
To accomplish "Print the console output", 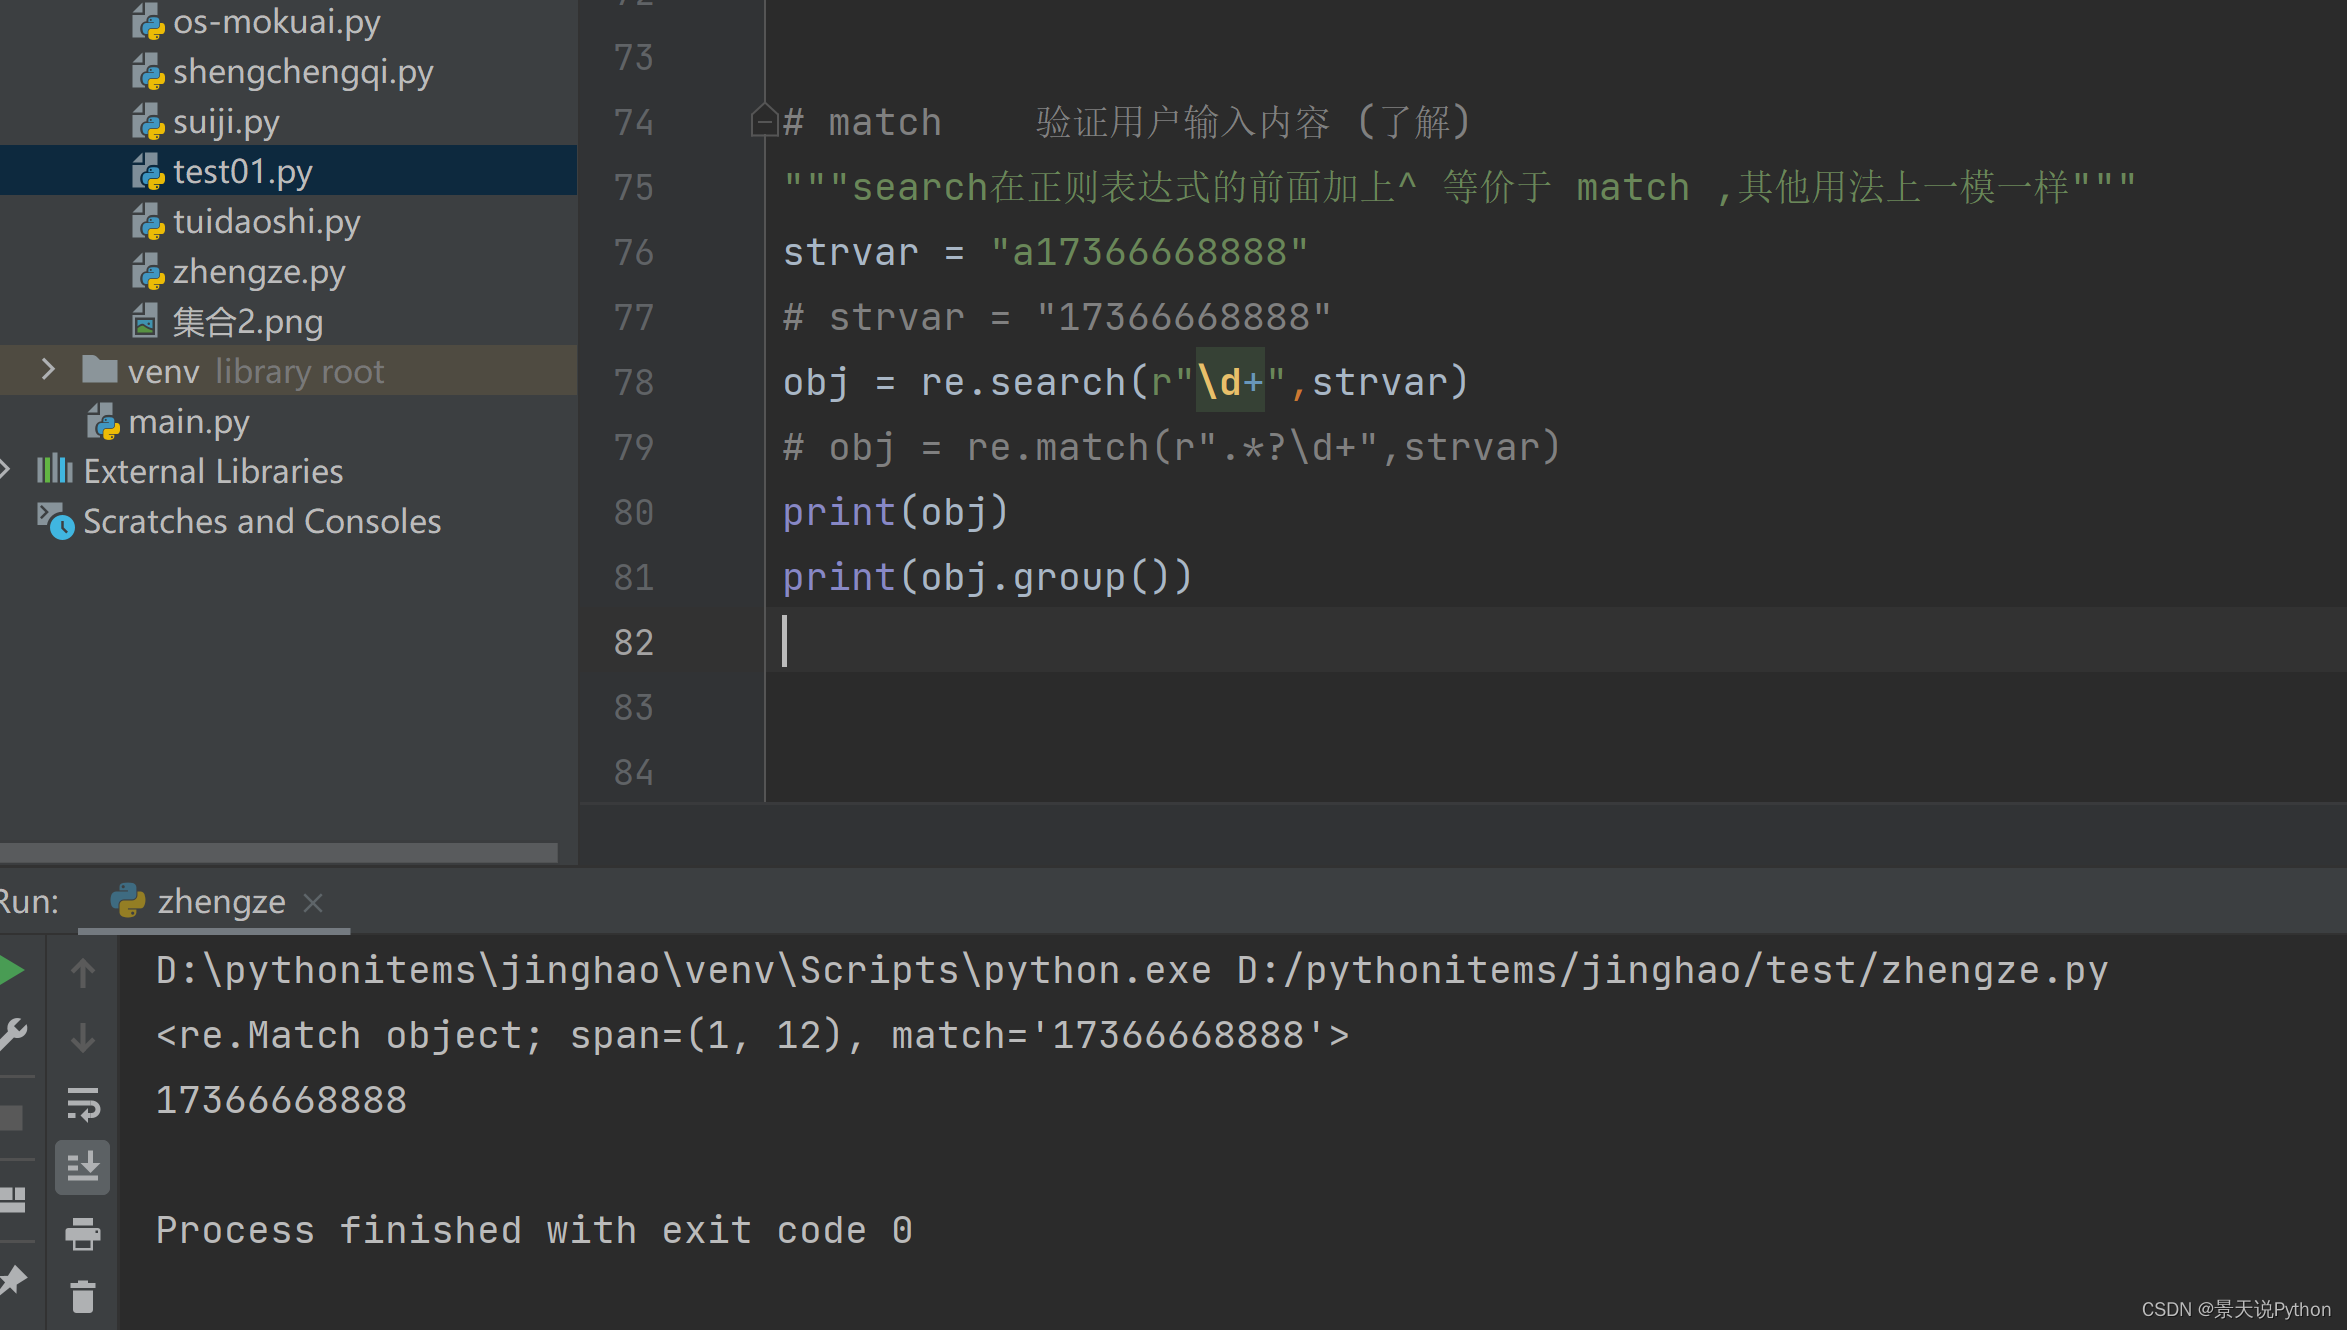I will click(x=83, y=1233).
